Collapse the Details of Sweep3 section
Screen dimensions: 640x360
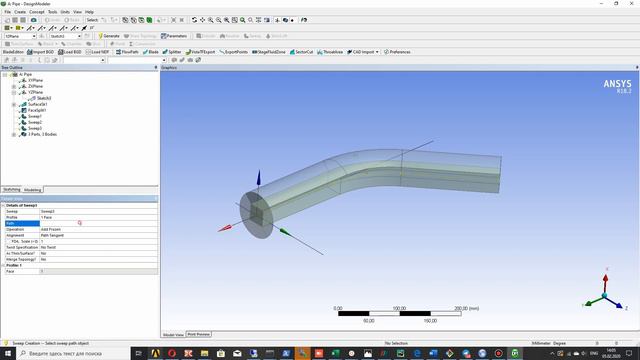(x=3, y=205)
